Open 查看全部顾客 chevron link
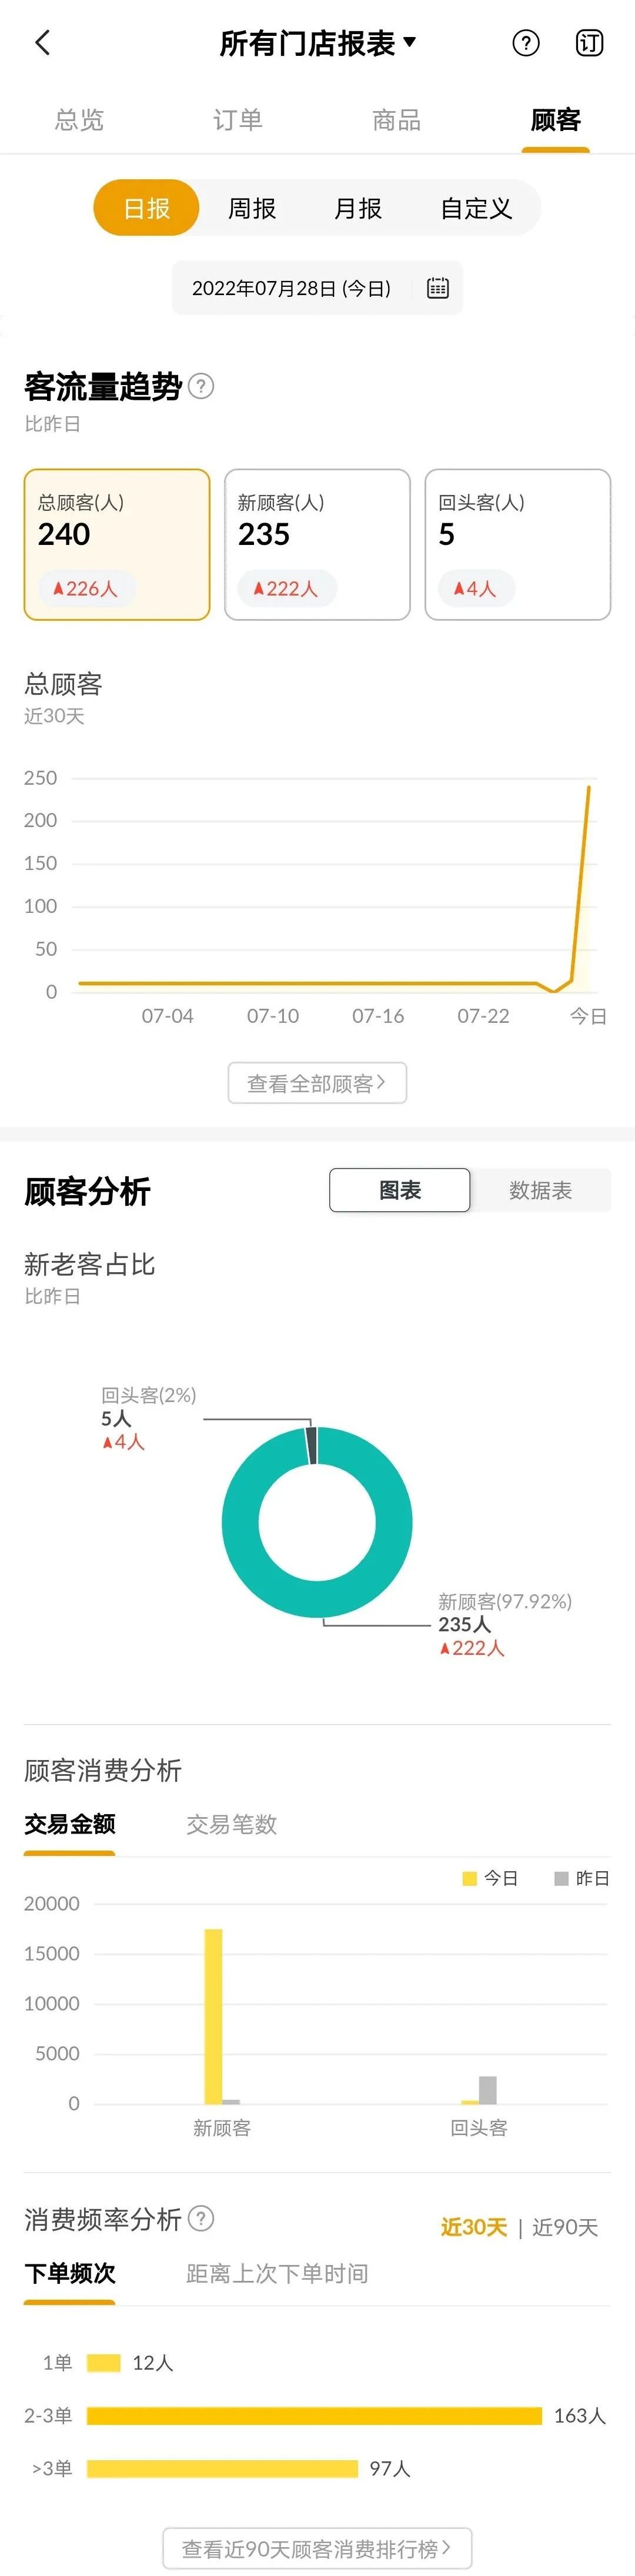The height and width of the screenshot is (2576, 635). coord(317,1083)
